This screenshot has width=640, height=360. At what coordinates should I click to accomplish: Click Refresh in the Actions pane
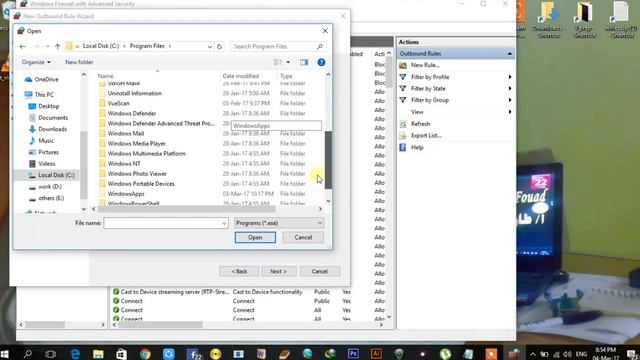click(x=420, y=124)
